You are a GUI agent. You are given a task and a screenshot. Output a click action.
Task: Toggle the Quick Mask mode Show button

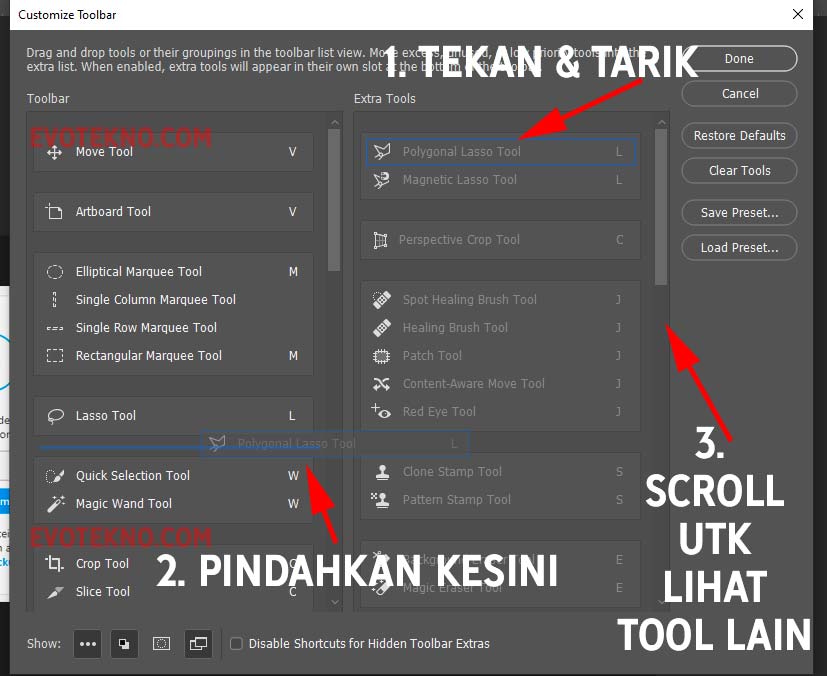point(161,644)
